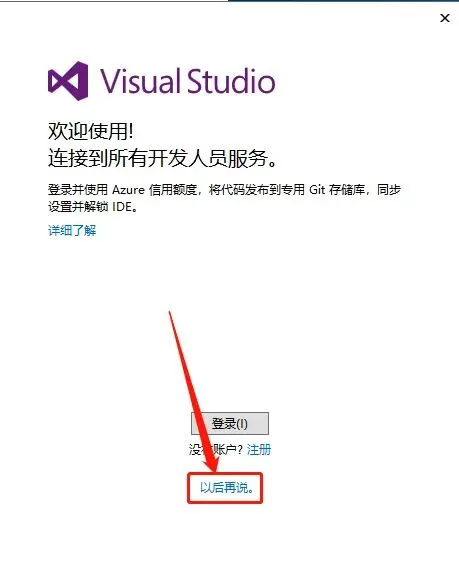Viewport: 459px width, 569px height.
Task: Open the 注册 sign-up link
Action: tap(259, 449)
